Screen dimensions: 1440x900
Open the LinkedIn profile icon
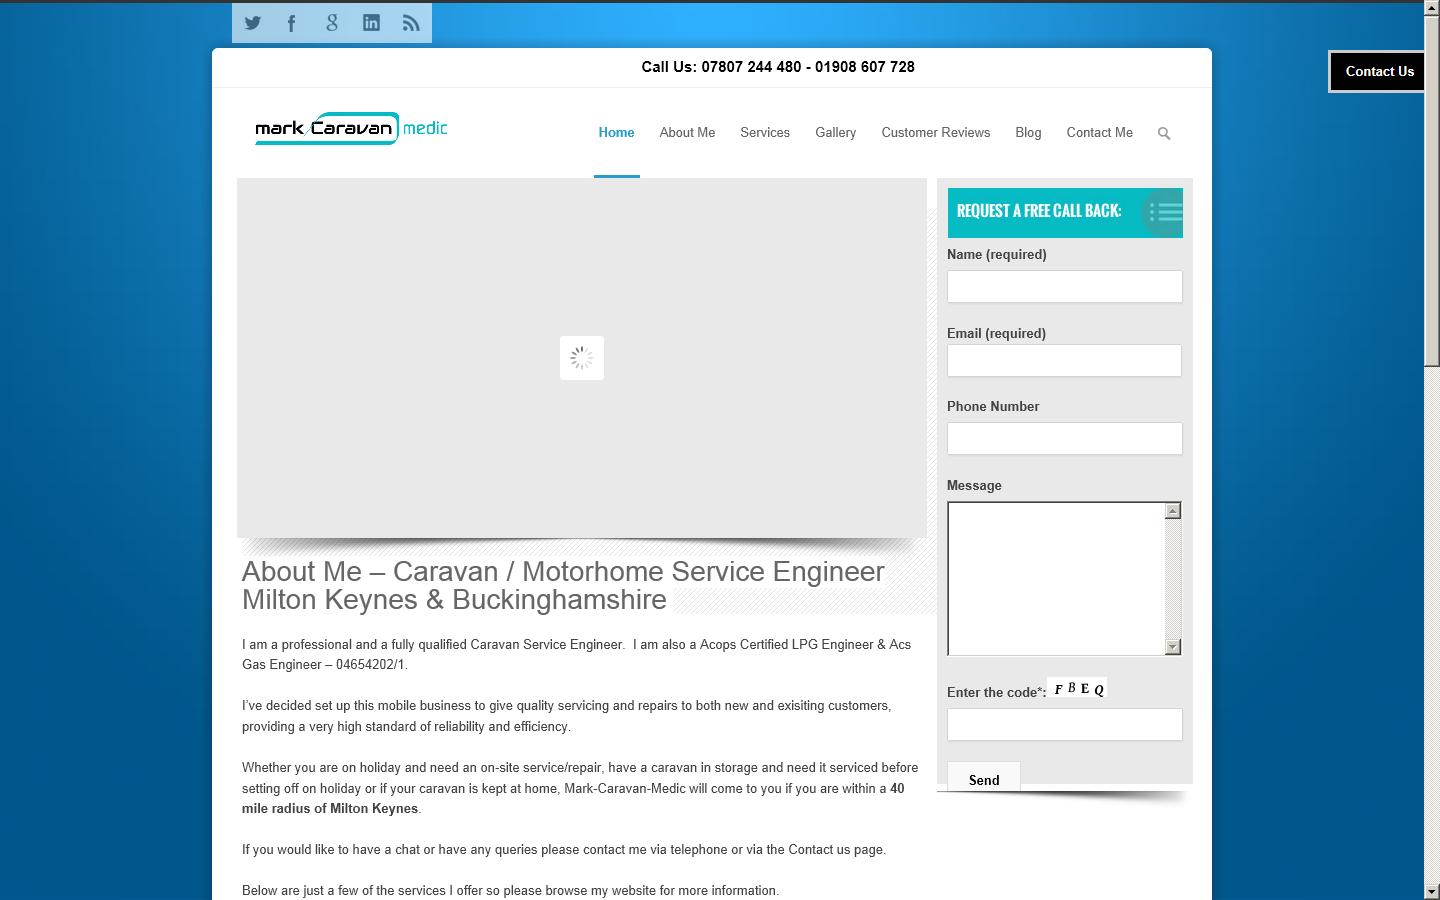pyautogui.click(x=371, y=22)
